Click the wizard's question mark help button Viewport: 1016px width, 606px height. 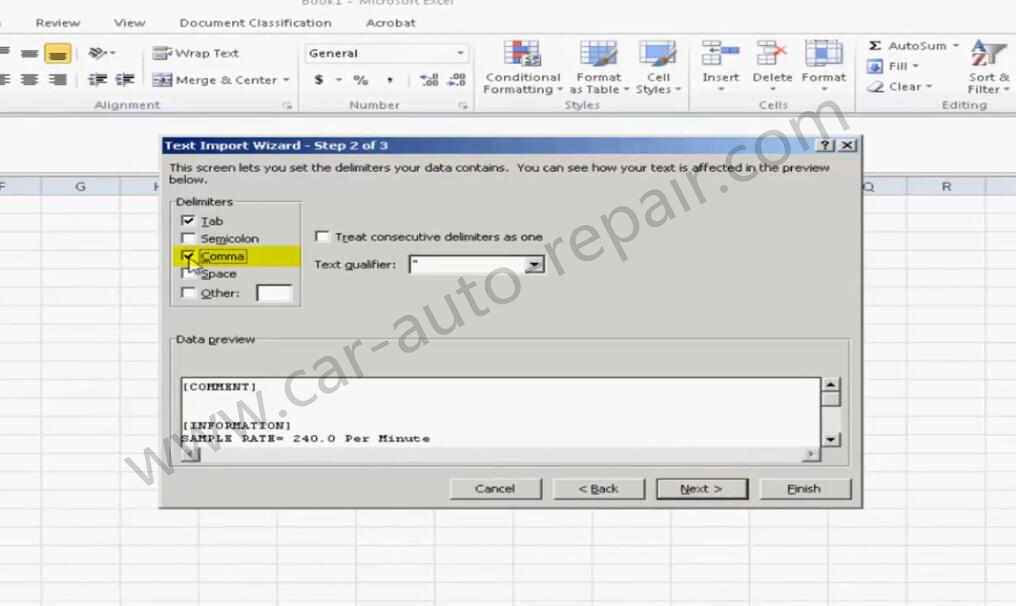point(824,145)
